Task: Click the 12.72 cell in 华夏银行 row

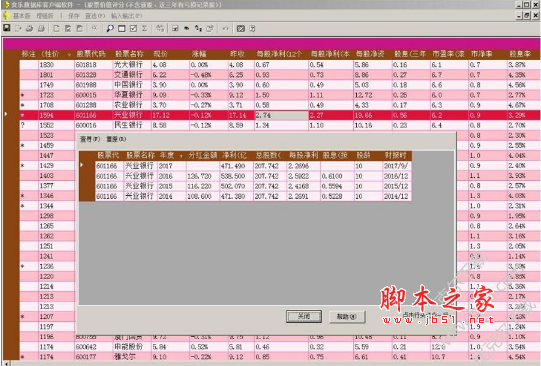Action: (x=373, y=95)
